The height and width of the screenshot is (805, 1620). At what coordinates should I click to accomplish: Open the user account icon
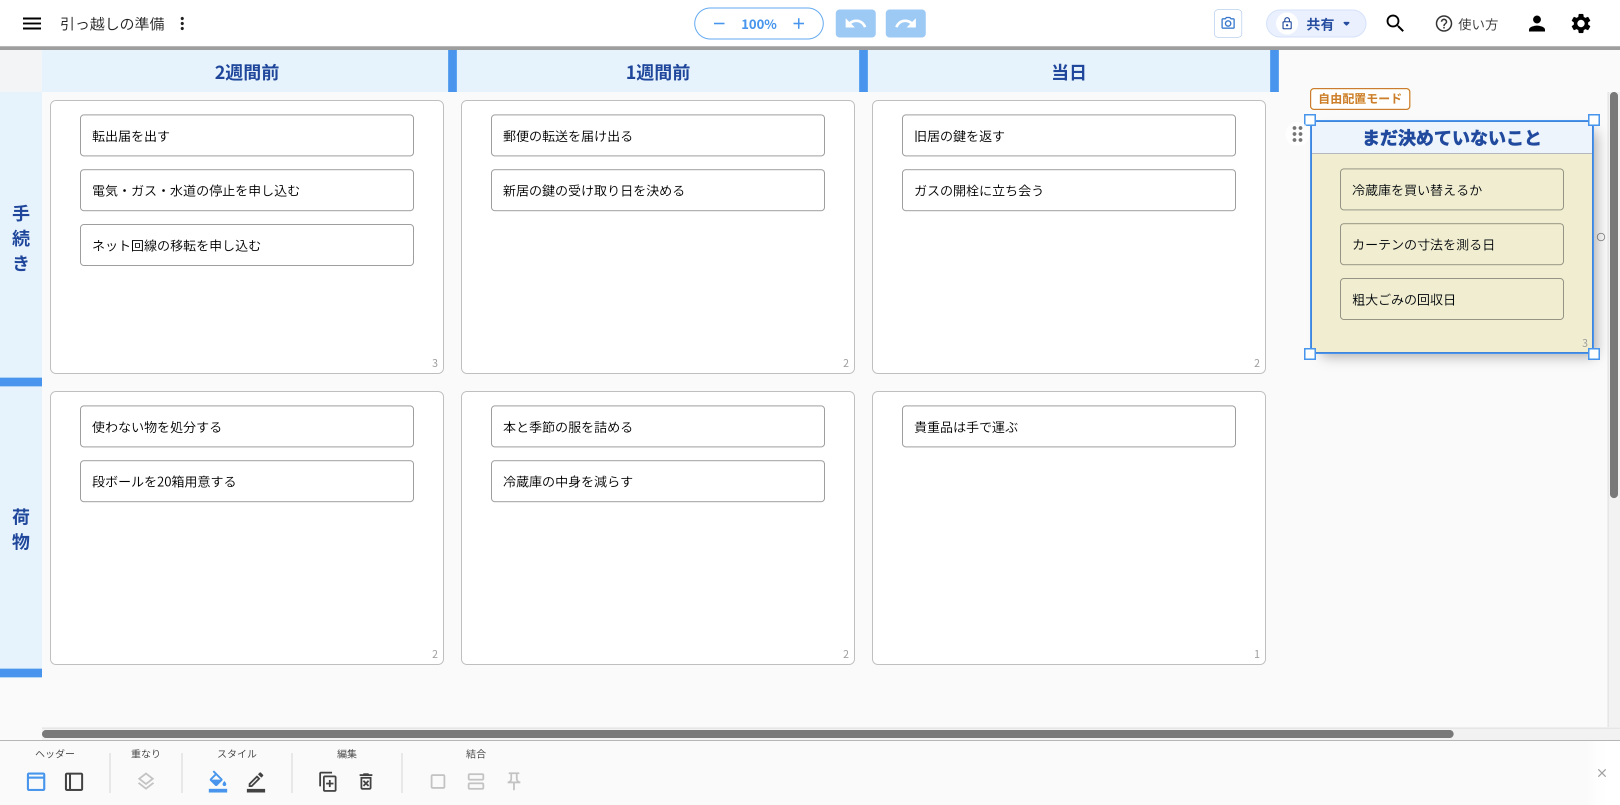click(1537, 23)
